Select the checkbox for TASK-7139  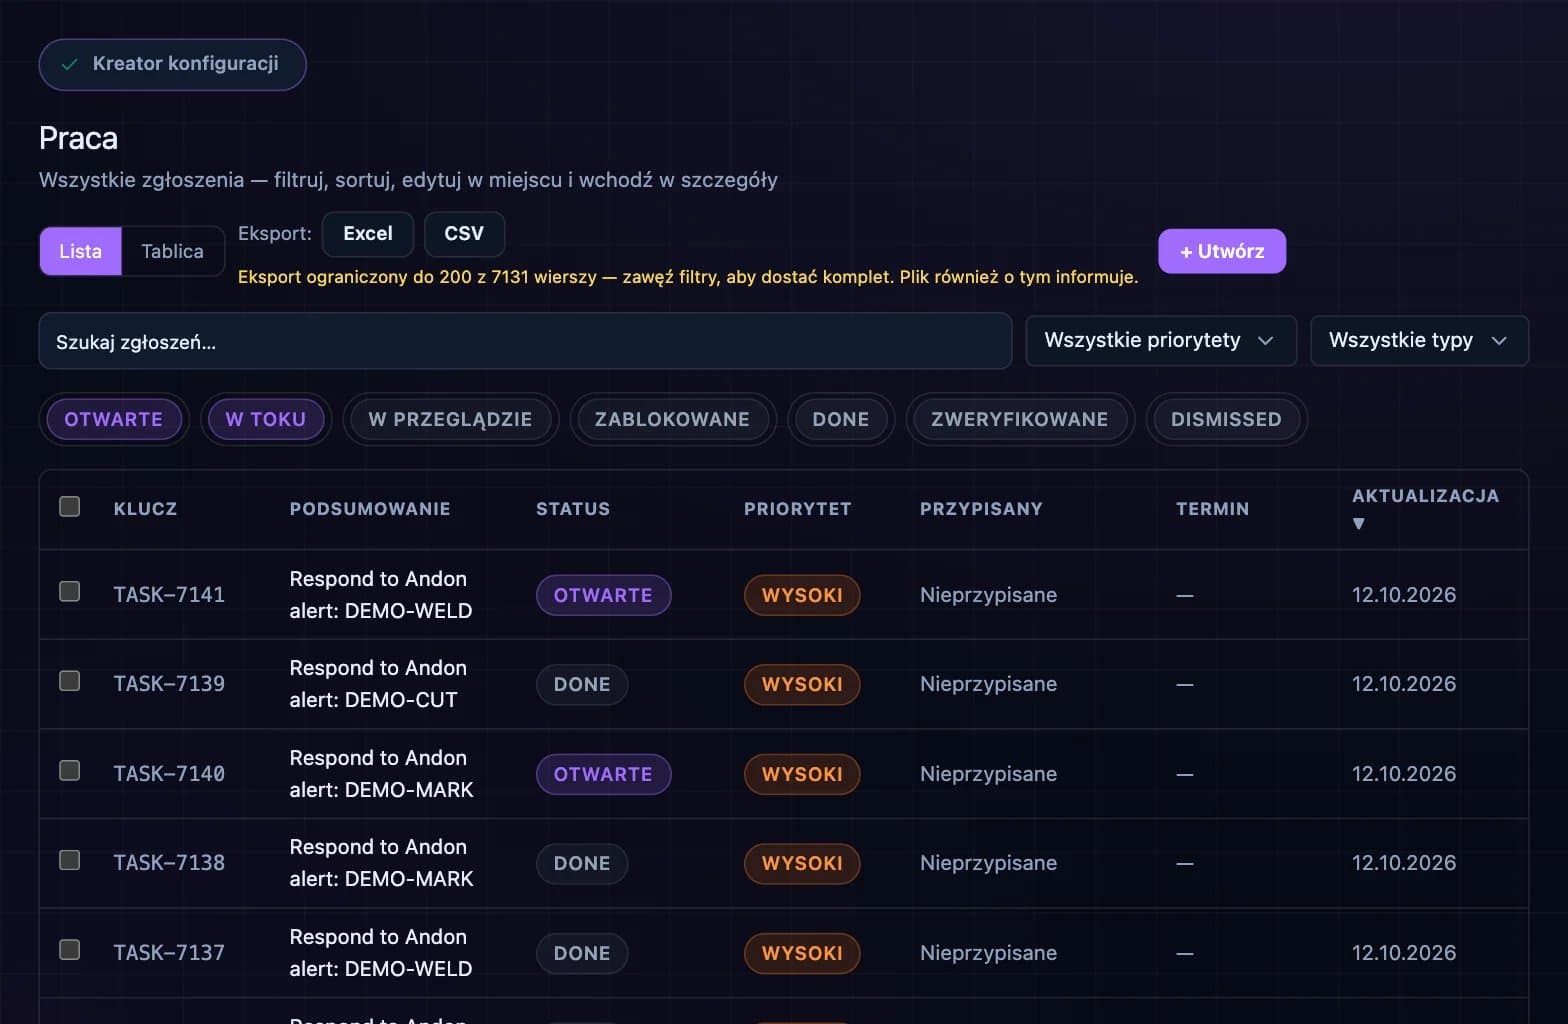point(70,681)
